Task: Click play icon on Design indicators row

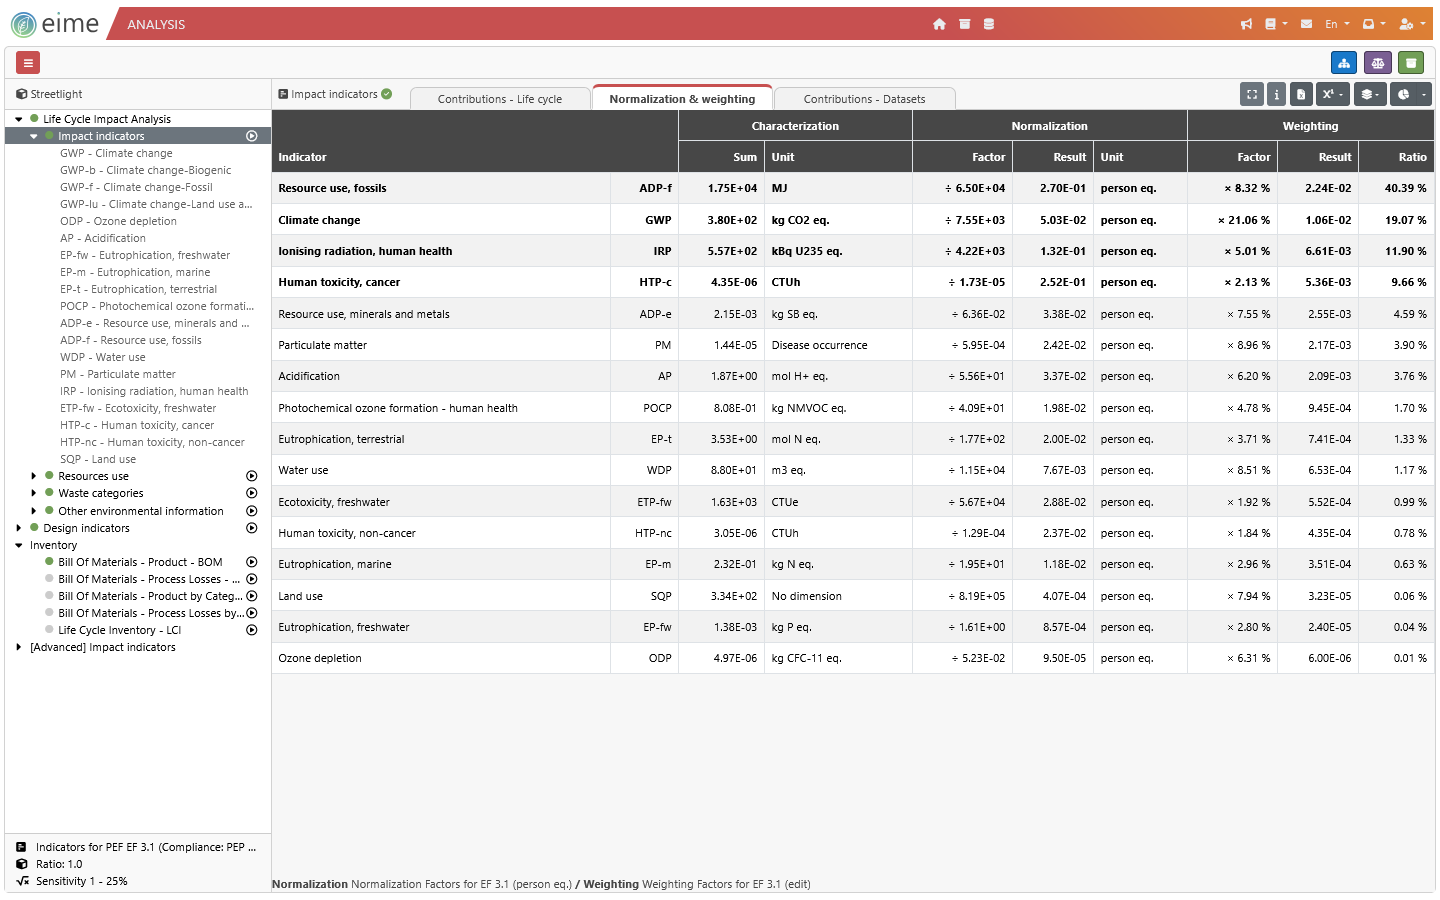Action: pyautogui.click(x=252, y=528)
